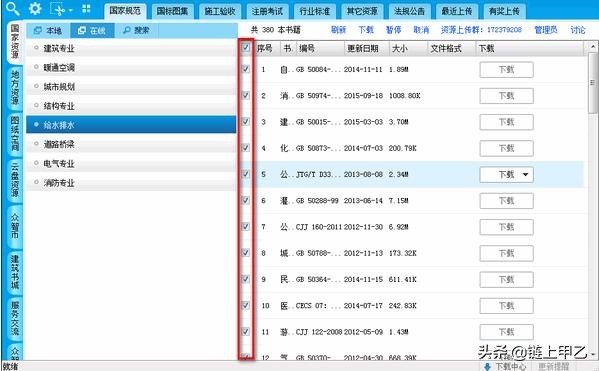The height and width of the screenshot is (371, 599).
Task: Uncheck the checkbox for row 11 CJJ 122-2008
Action: coord(246,331)
